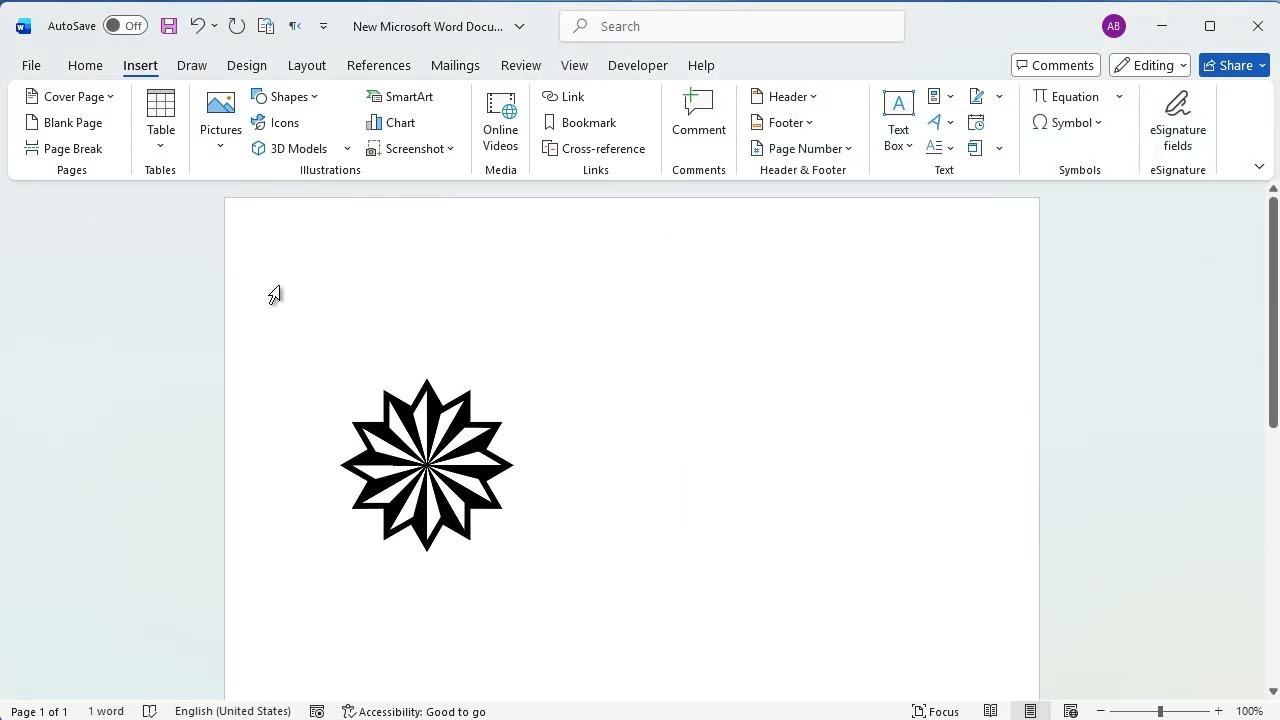Click the Quick Parts icon
Image resolution: width=1280 pixels, height=720 pixels.
point(934,96)
